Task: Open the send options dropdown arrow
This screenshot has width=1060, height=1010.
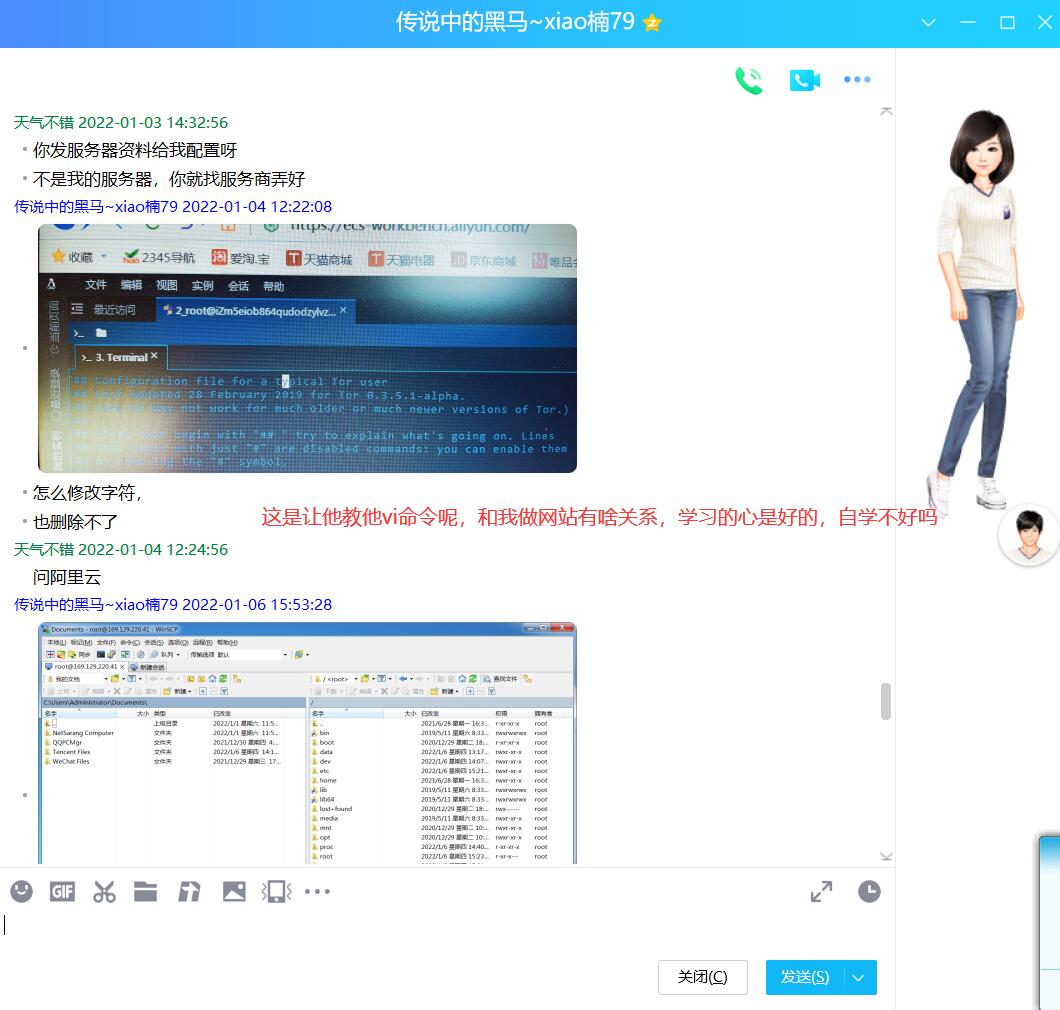Action: pyautogui.click(x=859, y=978)
